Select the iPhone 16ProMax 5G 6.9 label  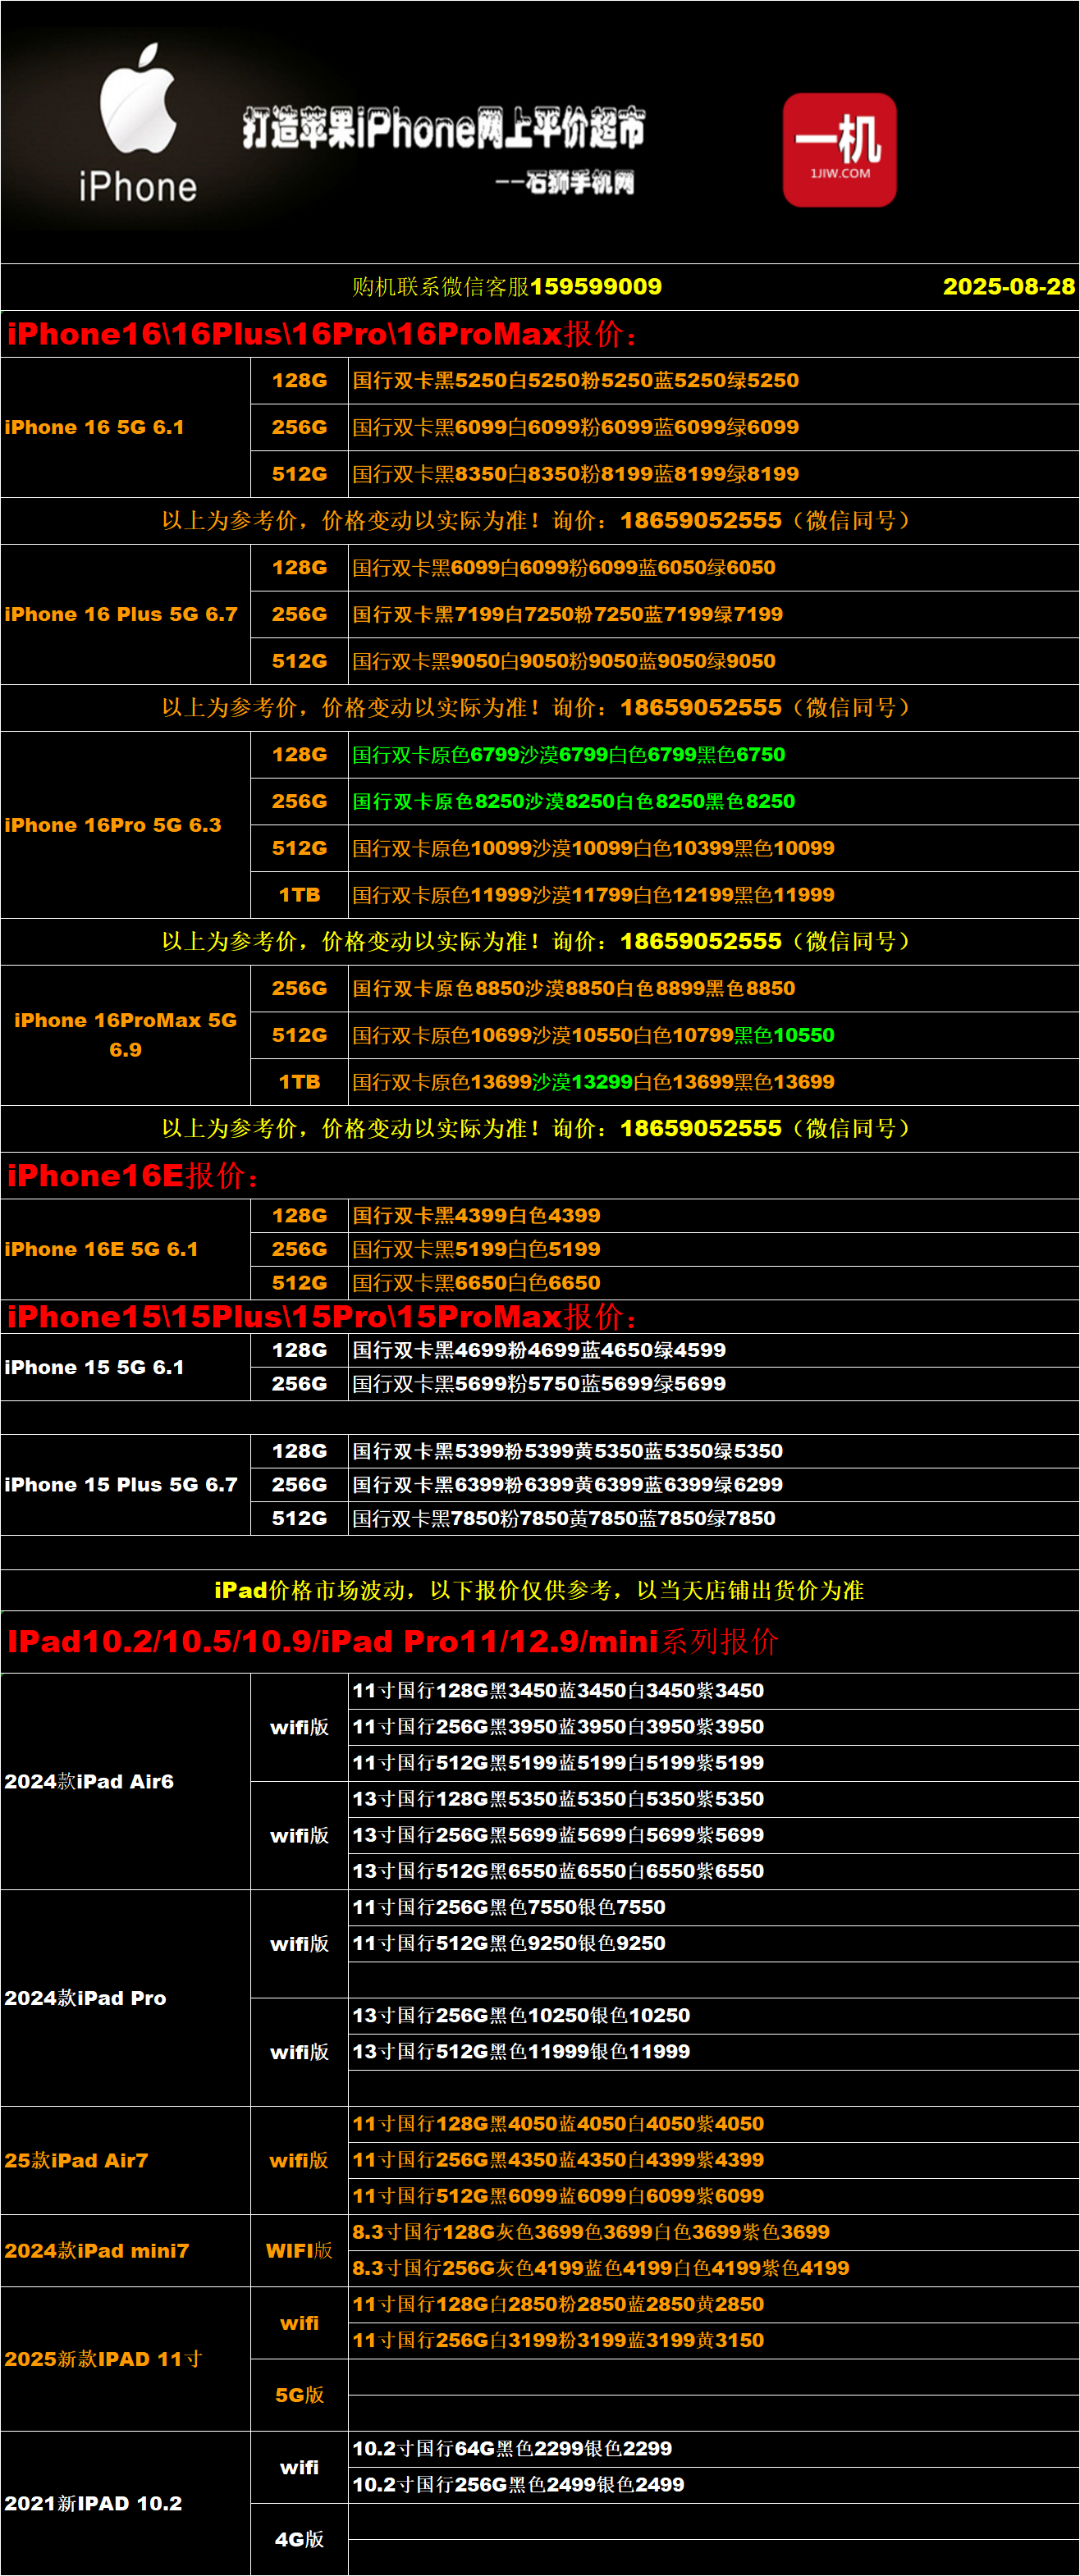click(125, 1034)
